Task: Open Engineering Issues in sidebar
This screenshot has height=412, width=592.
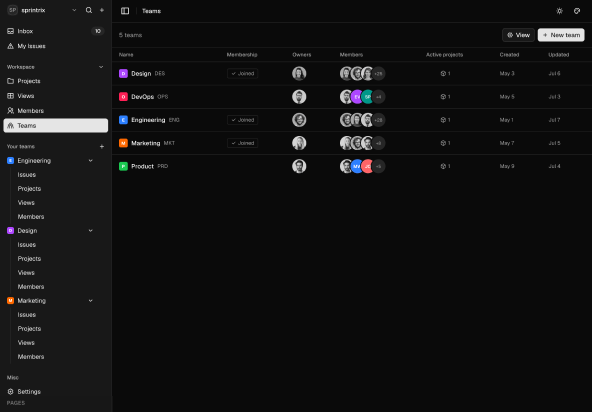Action: click(26, 174)
